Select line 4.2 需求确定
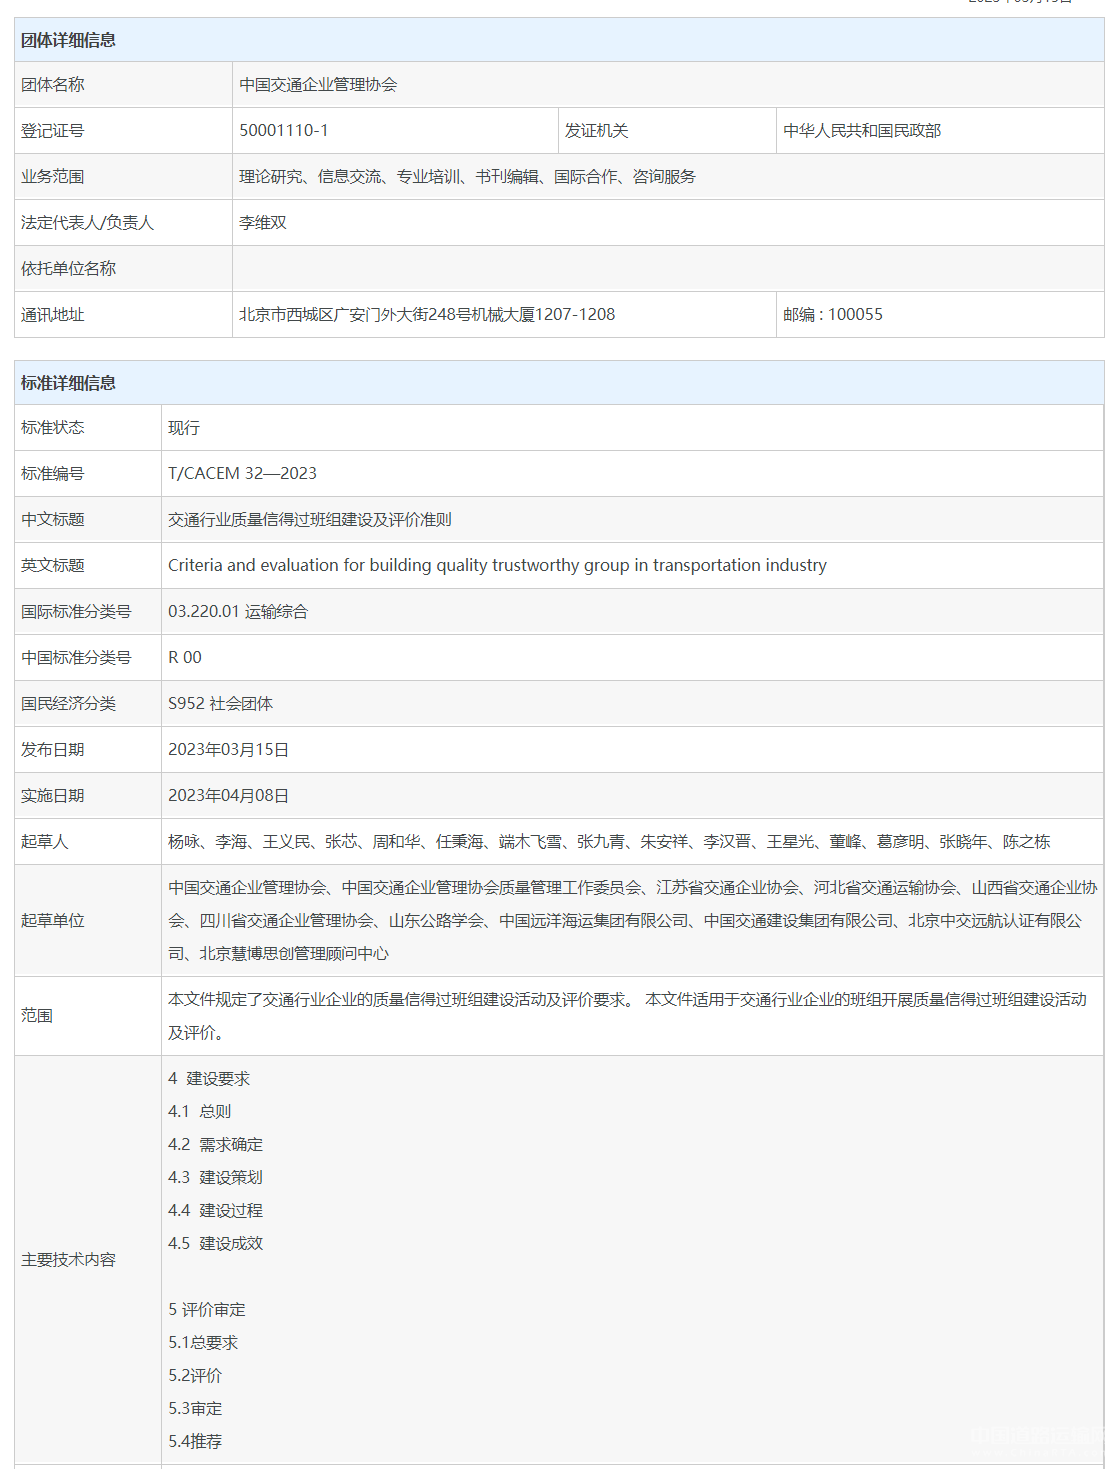 [x=216, y=1145]
